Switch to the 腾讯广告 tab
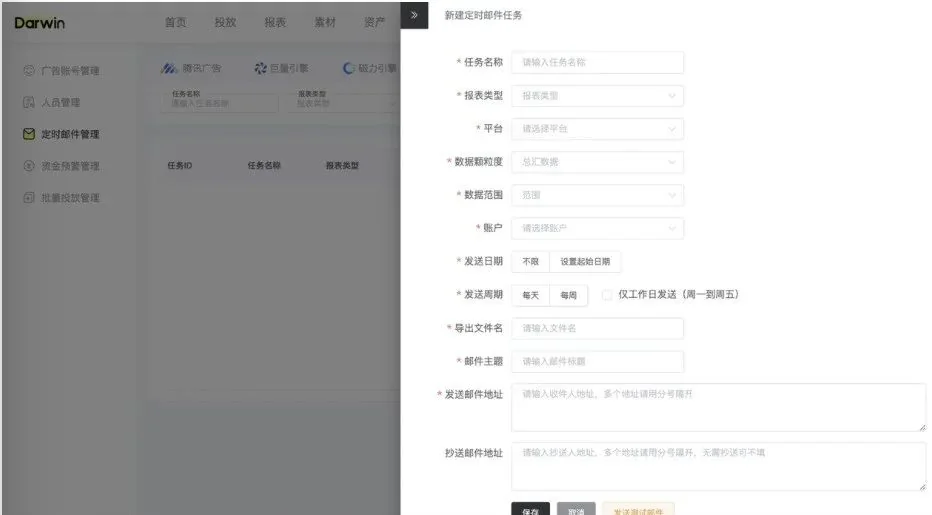 pos(191,68)
